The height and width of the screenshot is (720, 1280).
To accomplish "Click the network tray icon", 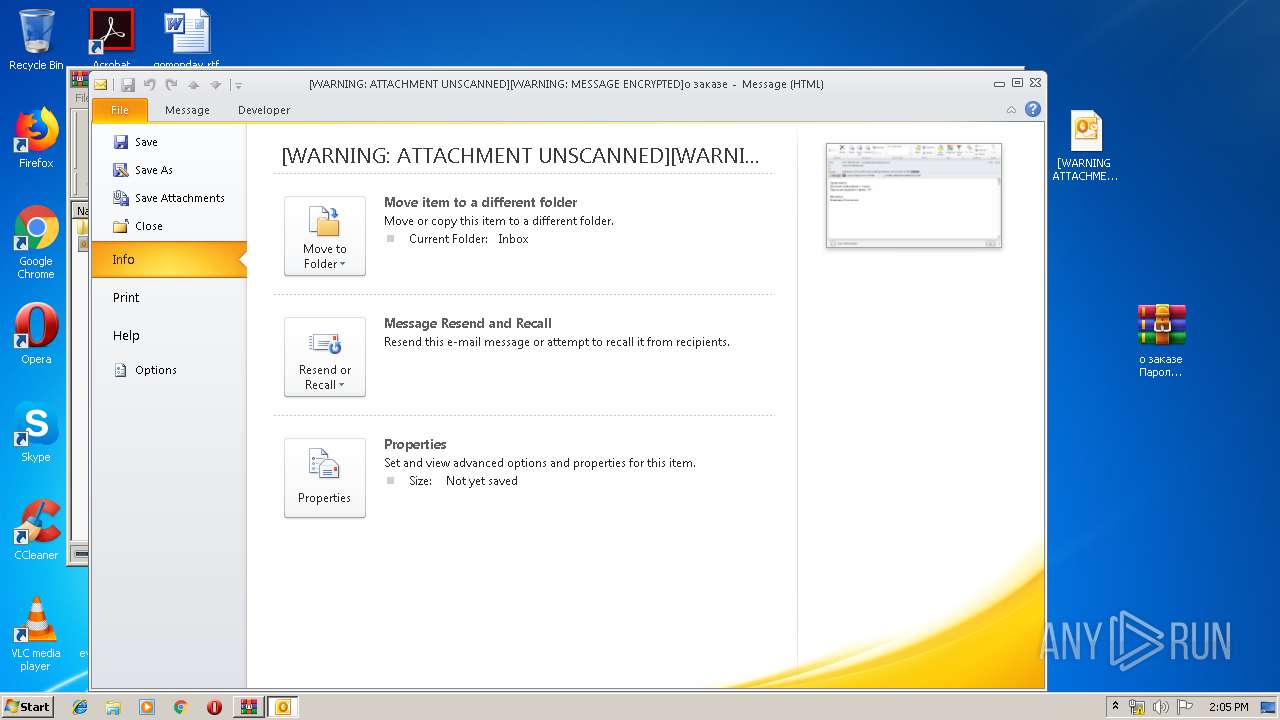I will click(1137, 707).
